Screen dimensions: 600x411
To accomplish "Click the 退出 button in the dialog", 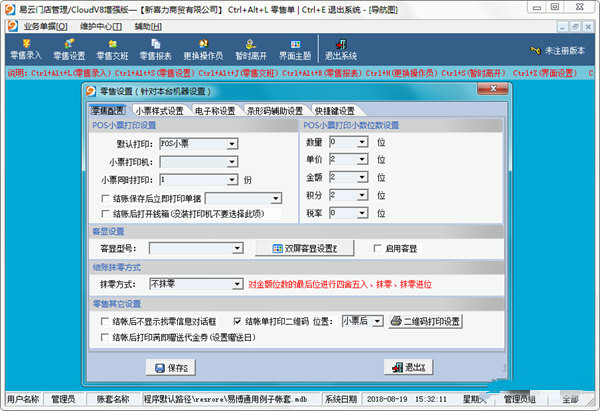I will 408,367.
